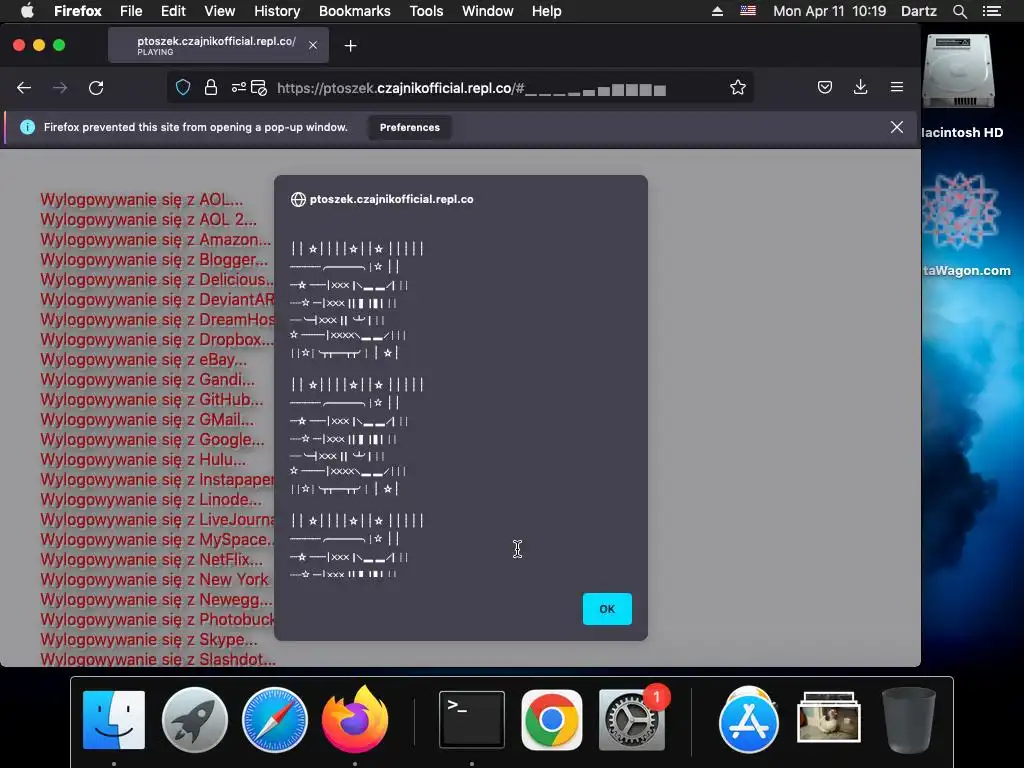Click the Firefox icon in the dock
This screenshot has width=1024, height=768.
click(355, 720)
